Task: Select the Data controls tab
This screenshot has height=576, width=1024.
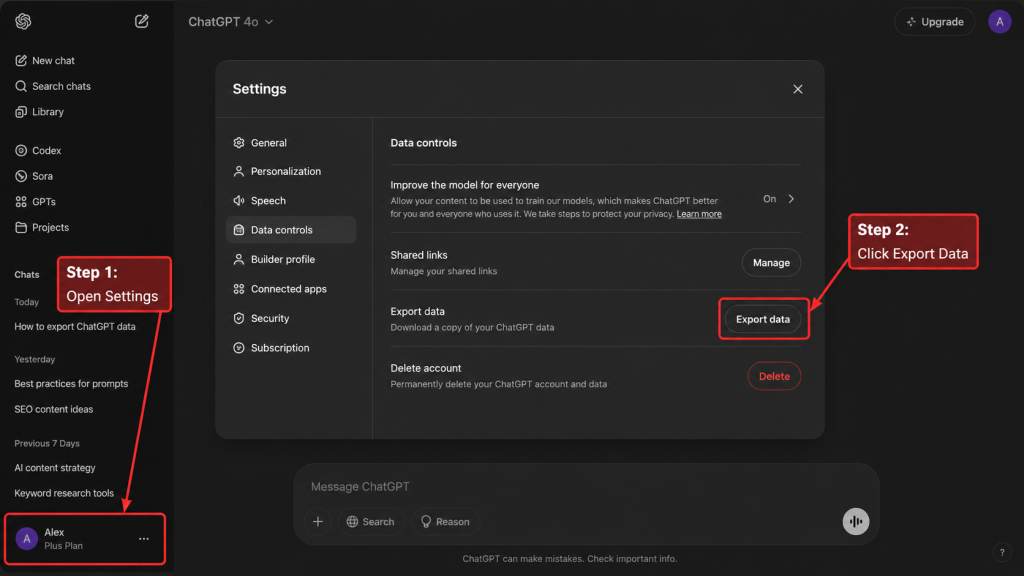Action: click(291, 230)
